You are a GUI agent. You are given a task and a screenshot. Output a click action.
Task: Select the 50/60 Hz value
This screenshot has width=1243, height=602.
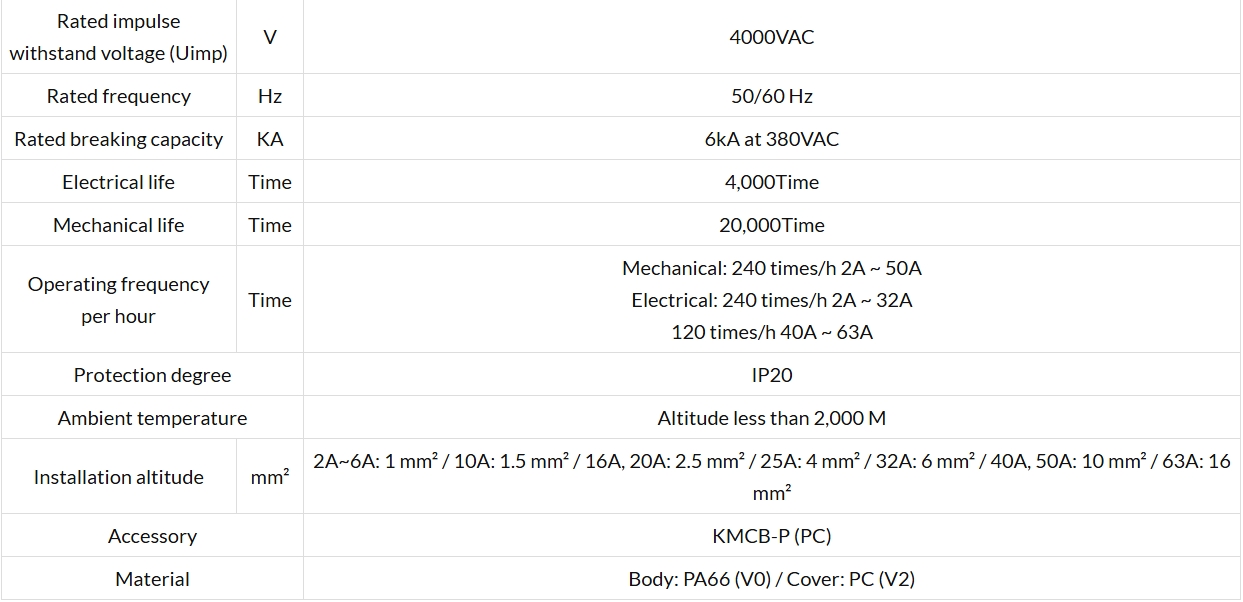pyautogui.click(x=772, y=96)
